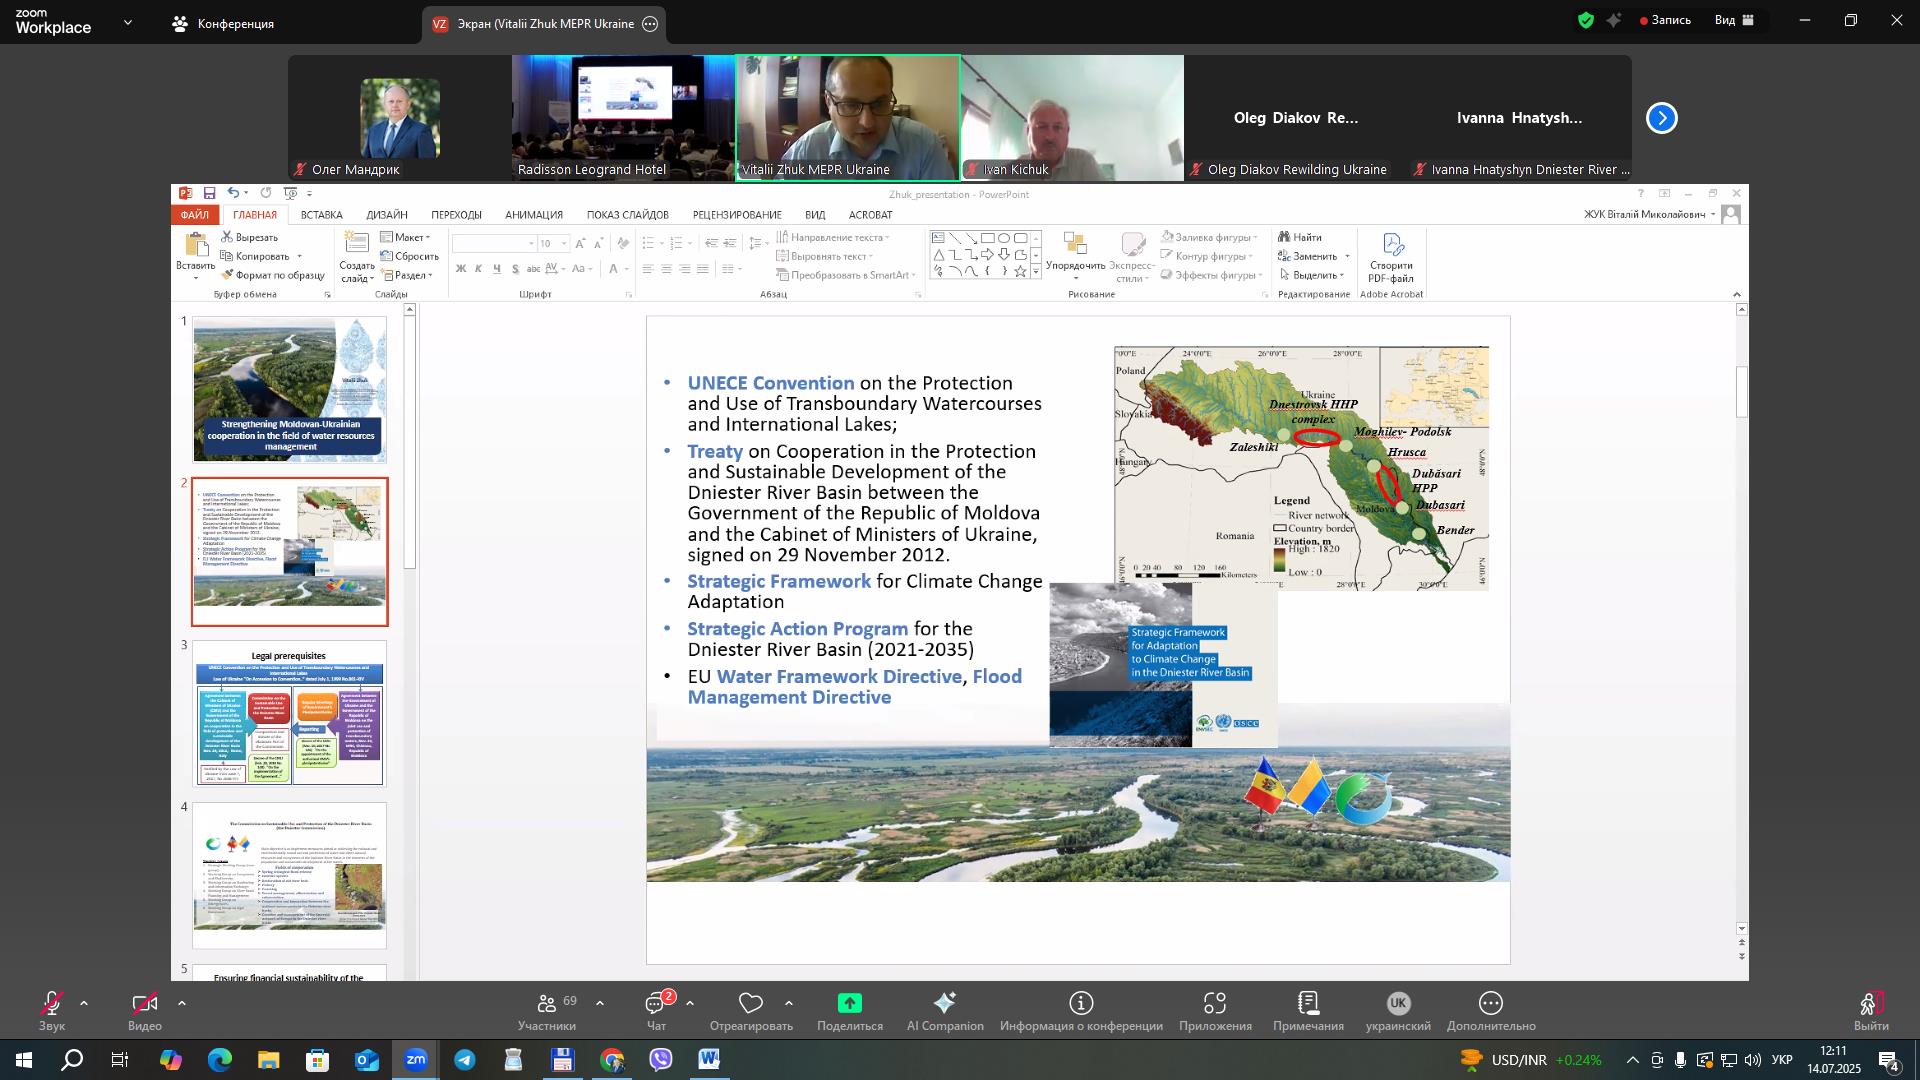Click Создать слайд new slide icon
The image size is (1920, 1080).
[356, 243]
